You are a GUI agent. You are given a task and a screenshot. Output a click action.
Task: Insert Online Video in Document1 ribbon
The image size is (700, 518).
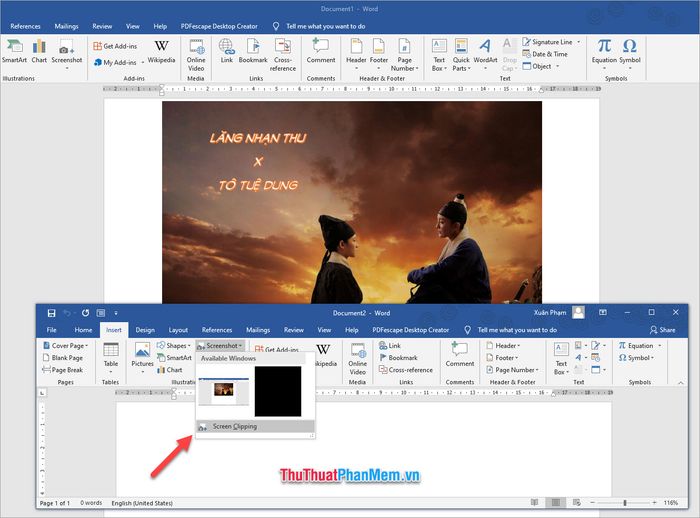tap(196, 55)
